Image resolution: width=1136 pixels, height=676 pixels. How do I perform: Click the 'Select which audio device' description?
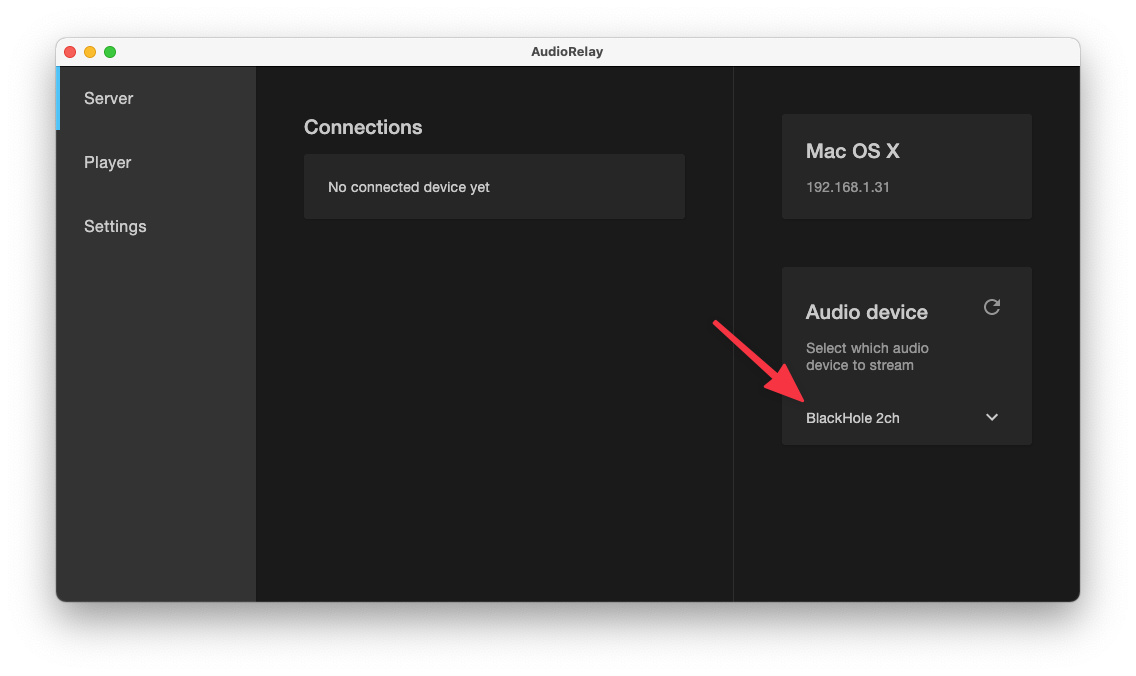point(867,356)
